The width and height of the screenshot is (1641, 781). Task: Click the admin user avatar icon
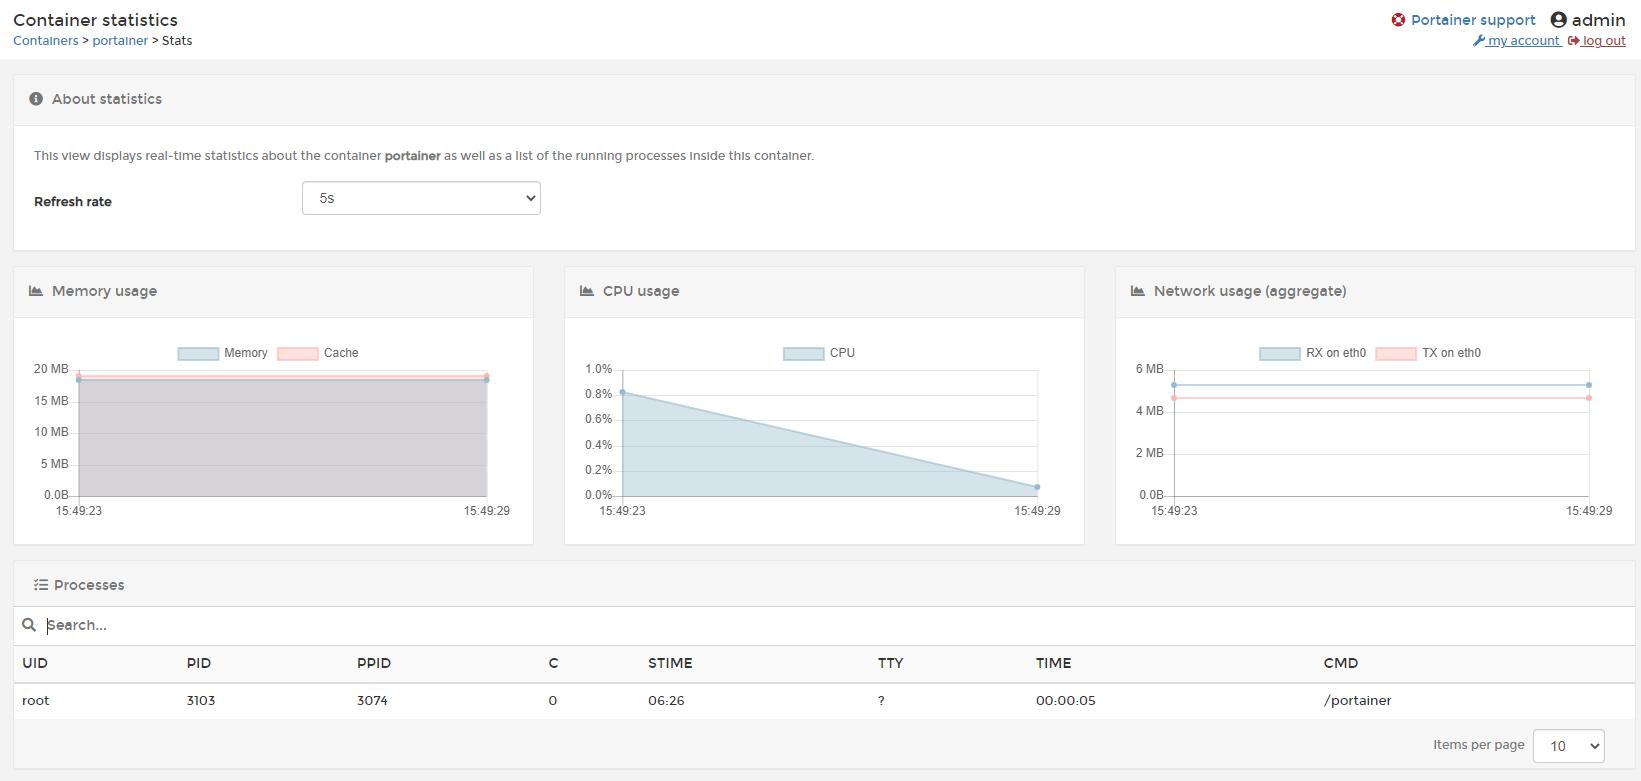click(x=1558, y=20)
